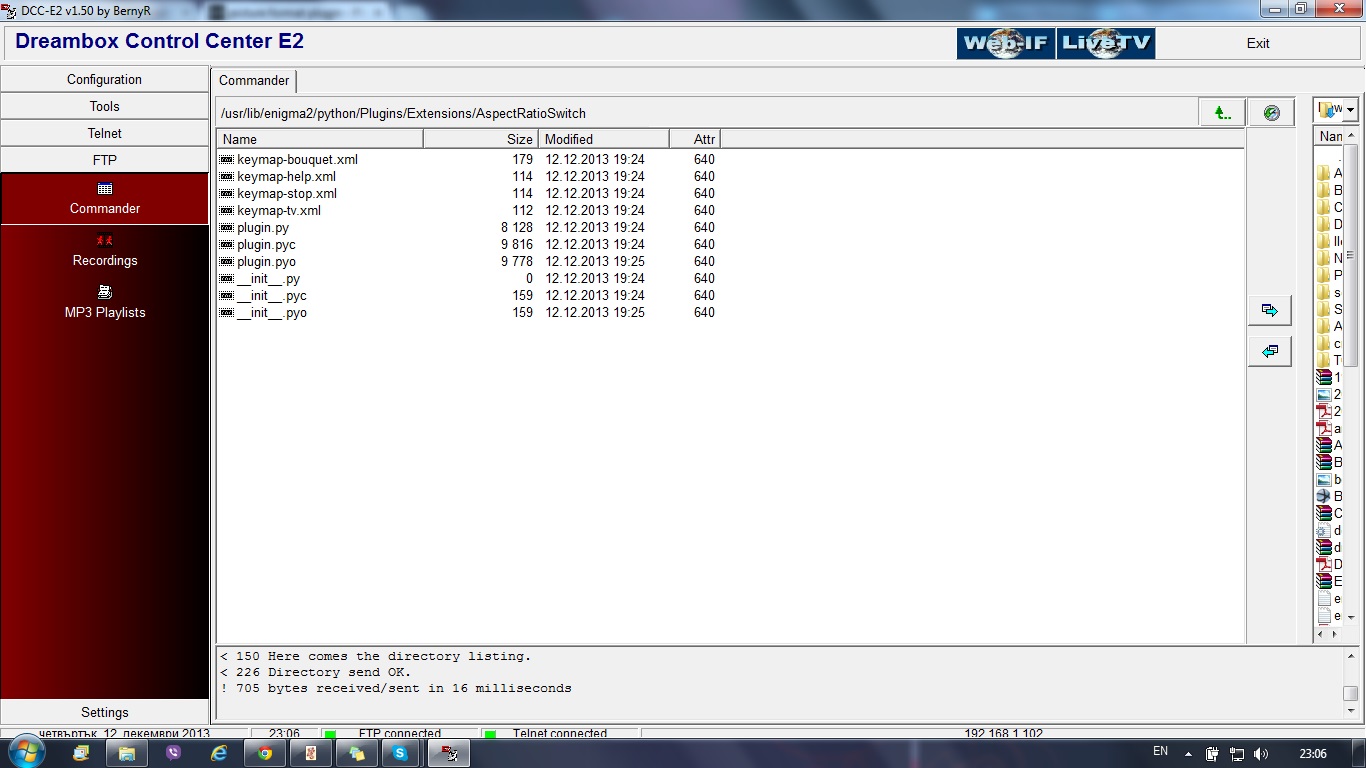Image resolution: width=1366 pixels, height=768 pixels.
Task: Open Commander in the FTP sidebar
Action: point(105,199)
